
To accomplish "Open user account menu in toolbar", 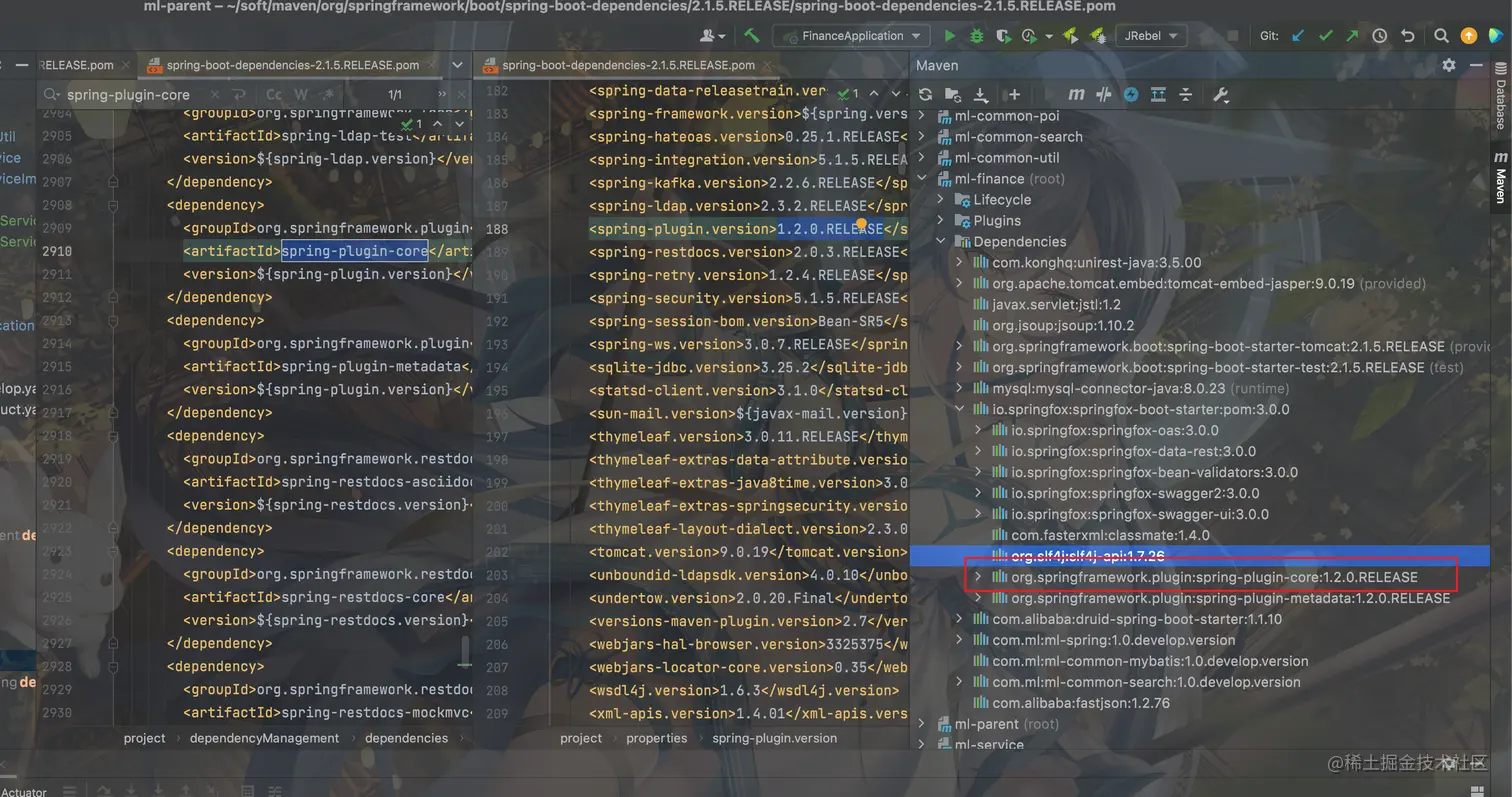I will pyautogui.click(x=713, y=35).
